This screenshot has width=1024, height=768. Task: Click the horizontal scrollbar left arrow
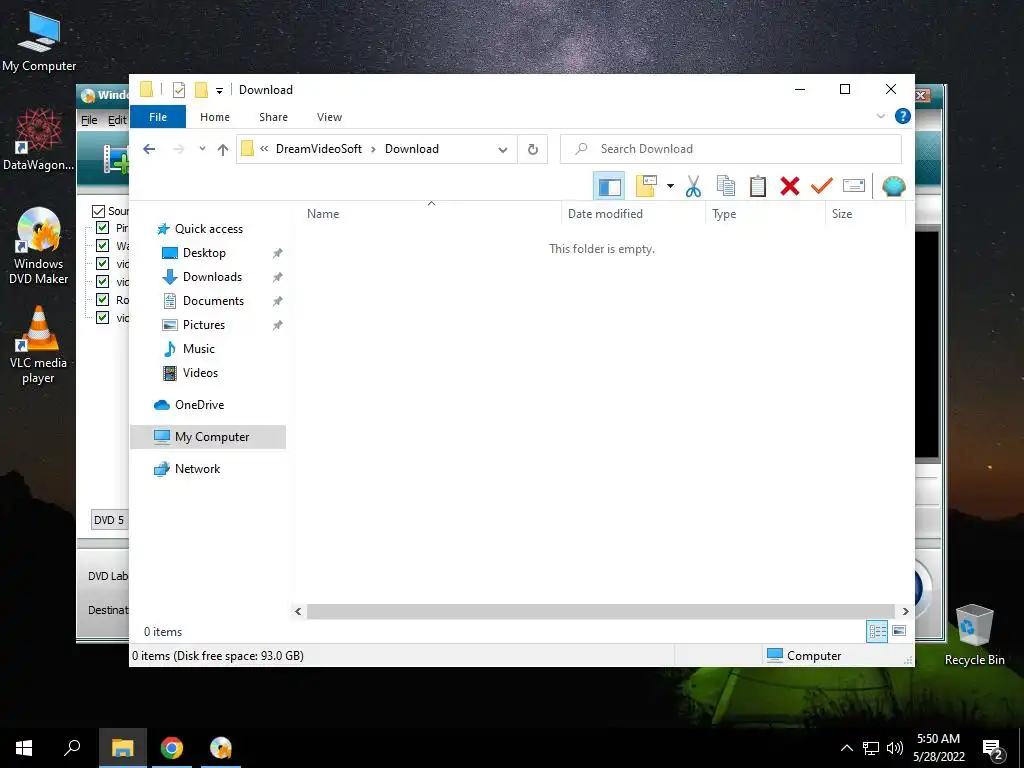coord(298,611)
